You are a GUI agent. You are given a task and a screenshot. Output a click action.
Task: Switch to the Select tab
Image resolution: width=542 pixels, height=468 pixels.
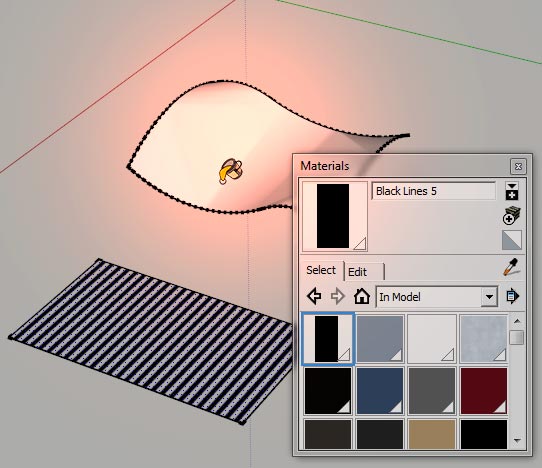pyautogui.click(x=321, y=270)
